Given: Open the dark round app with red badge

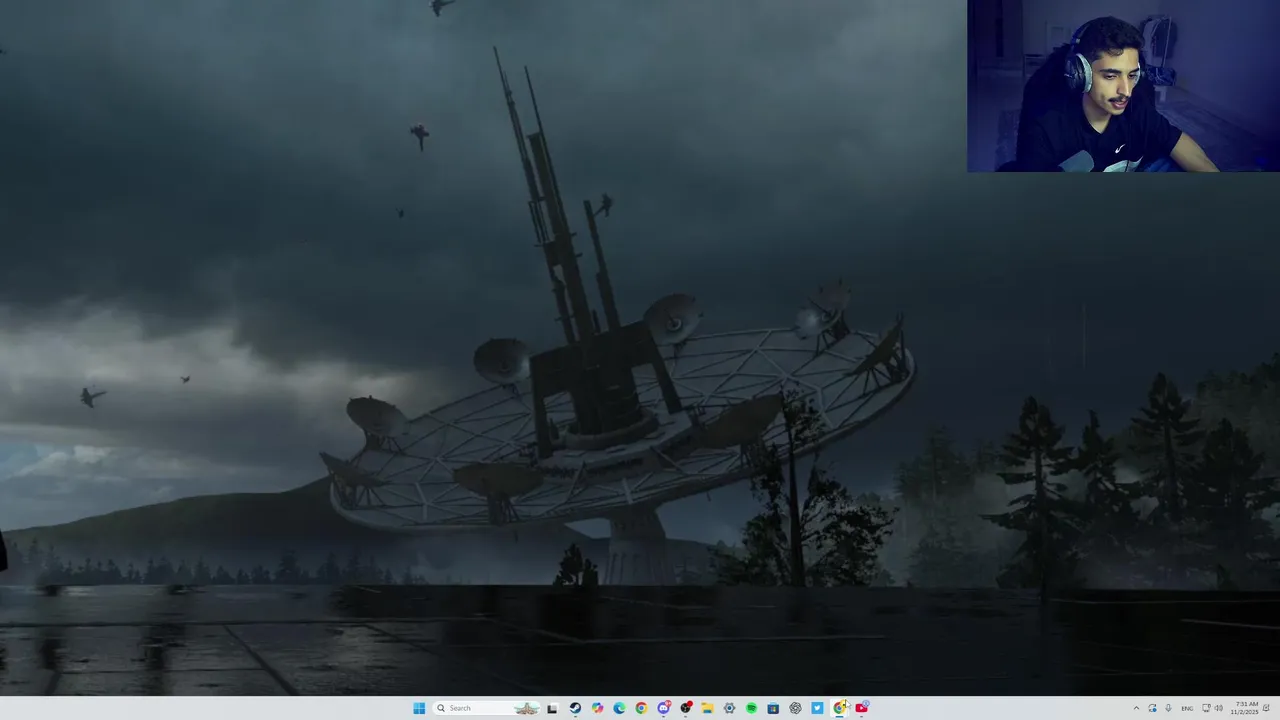Looking at the screenshot, I should (685, 708).
